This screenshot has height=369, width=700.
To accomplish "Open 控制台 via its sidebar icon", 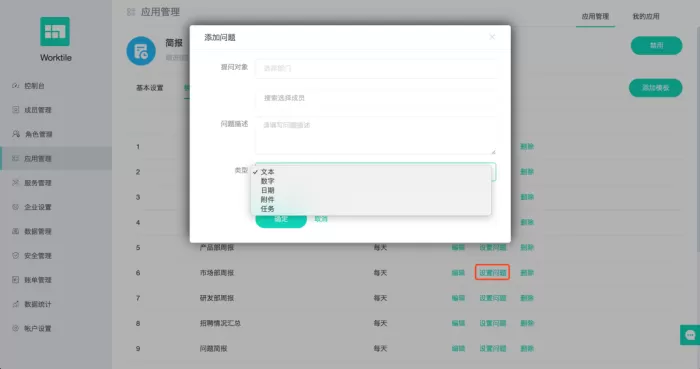I will tap(16, 86).
